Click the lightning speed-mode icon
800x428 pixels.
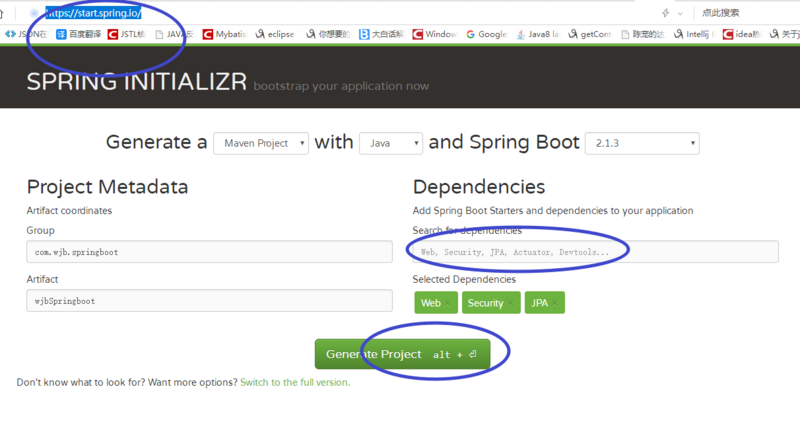tap(665, 13)
